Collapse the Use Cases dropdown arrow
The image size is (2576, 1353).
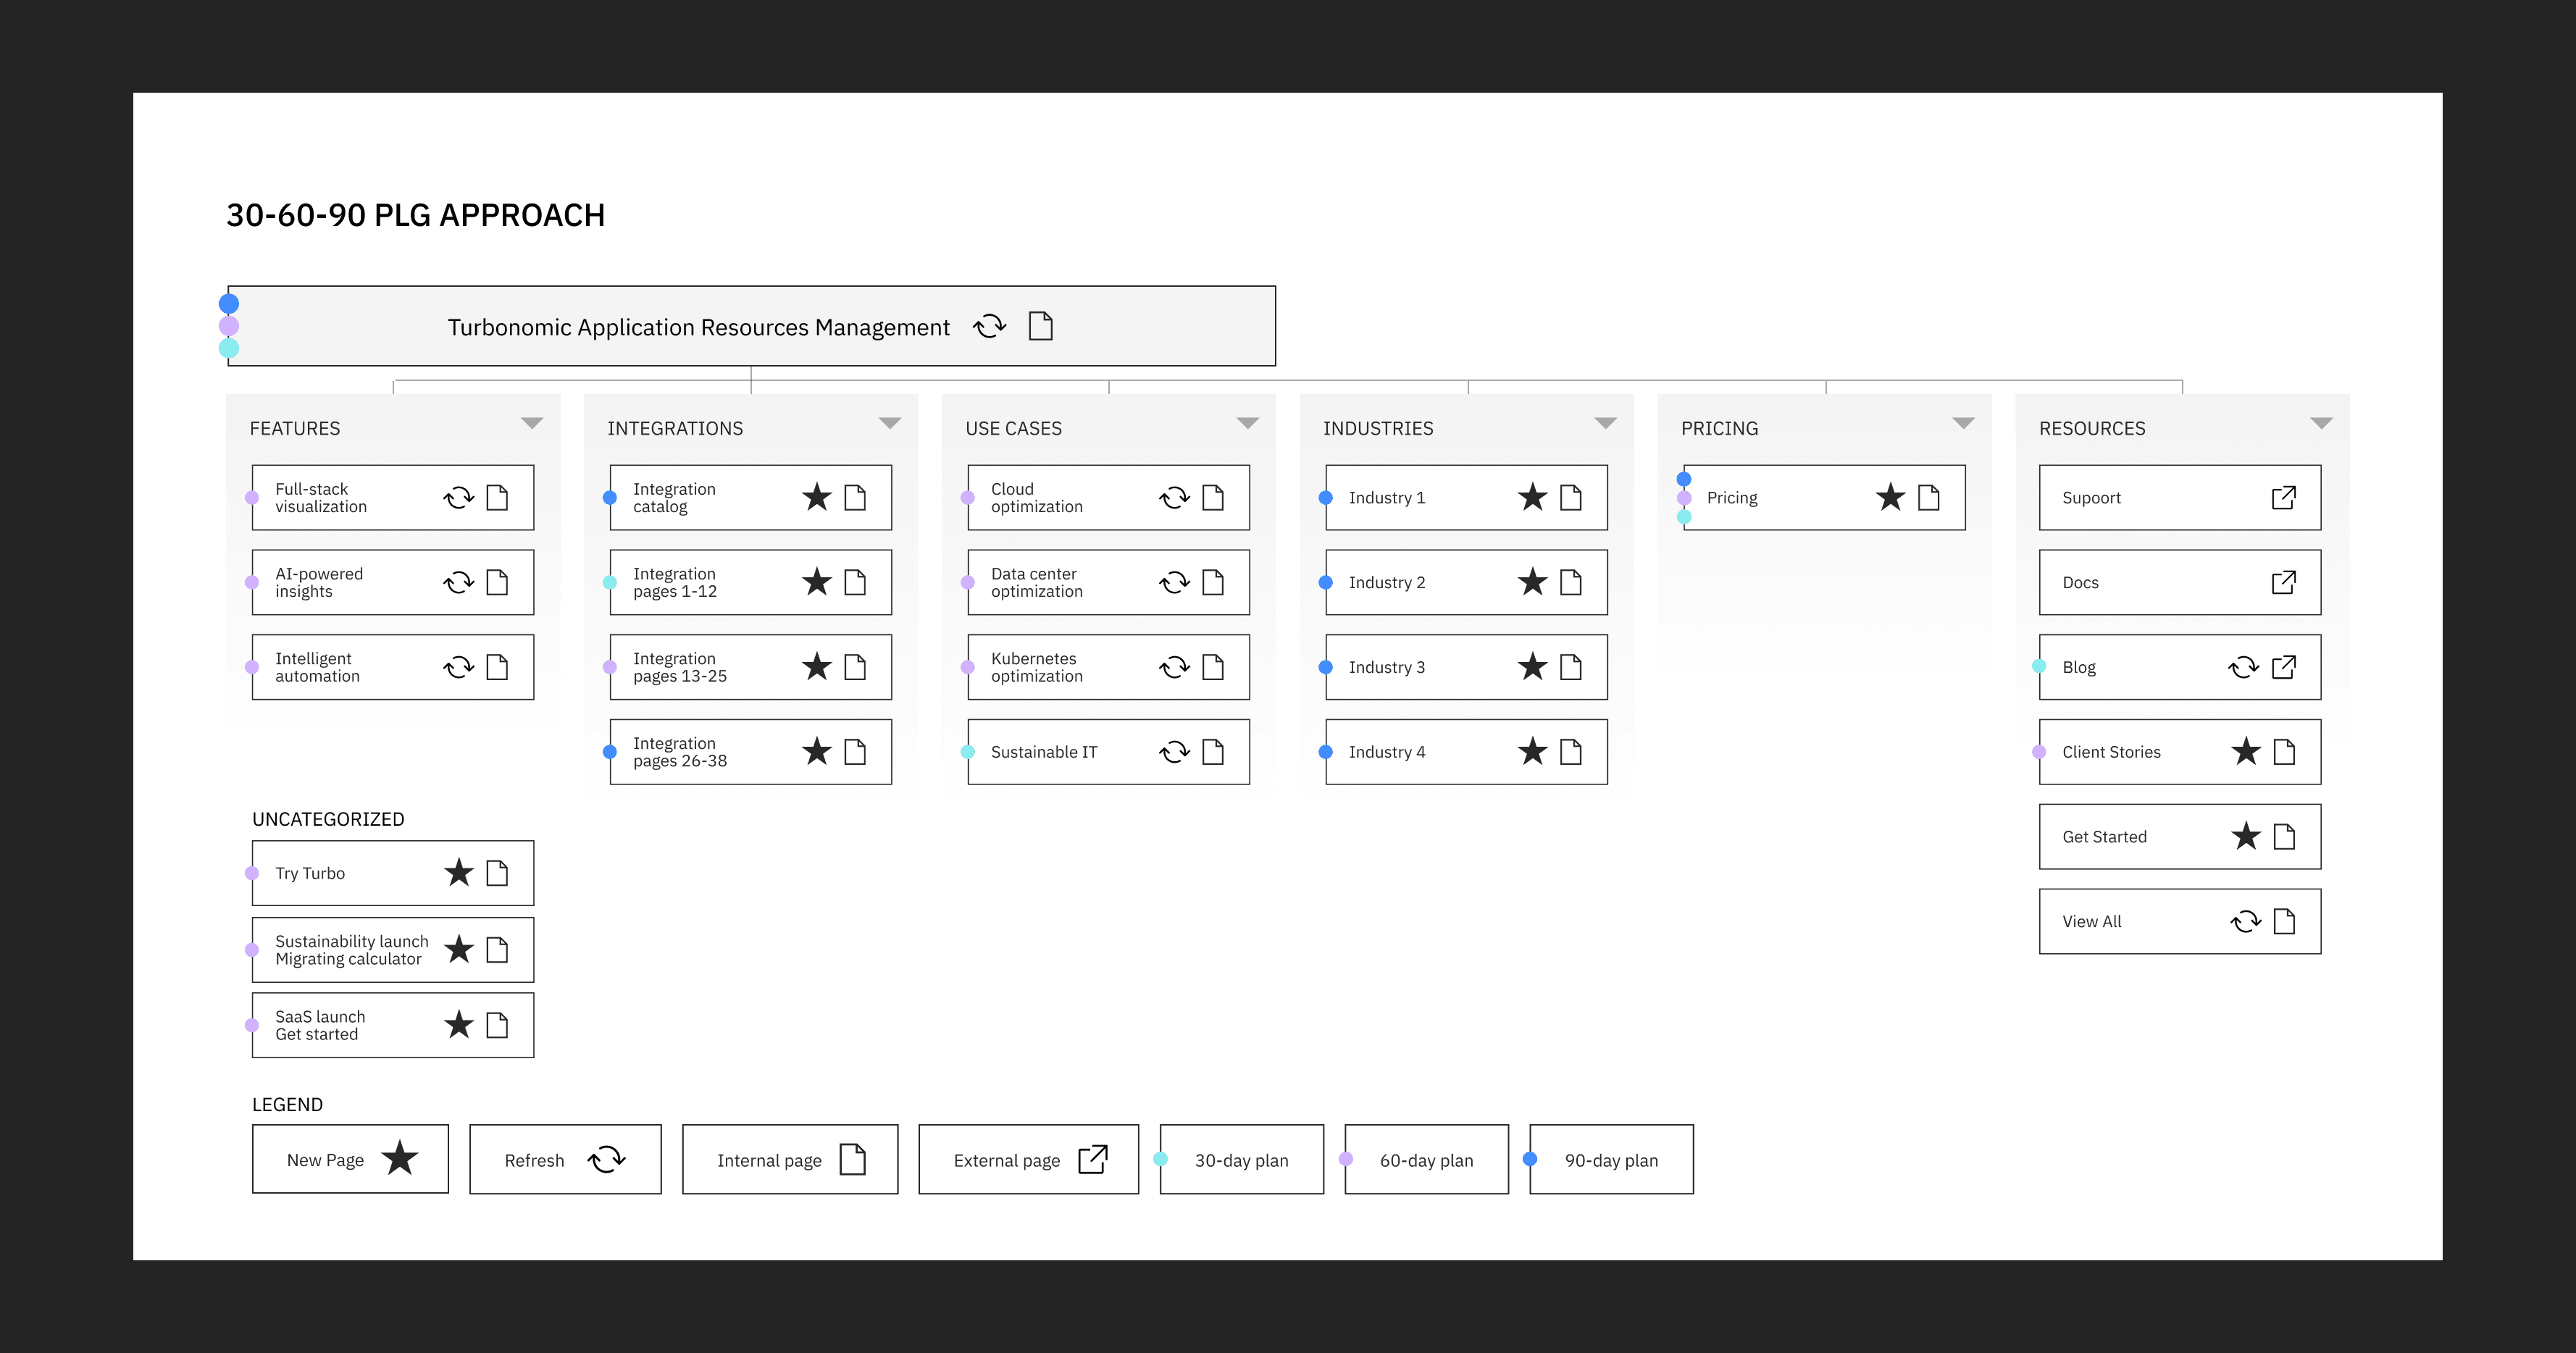(1247, 424)
